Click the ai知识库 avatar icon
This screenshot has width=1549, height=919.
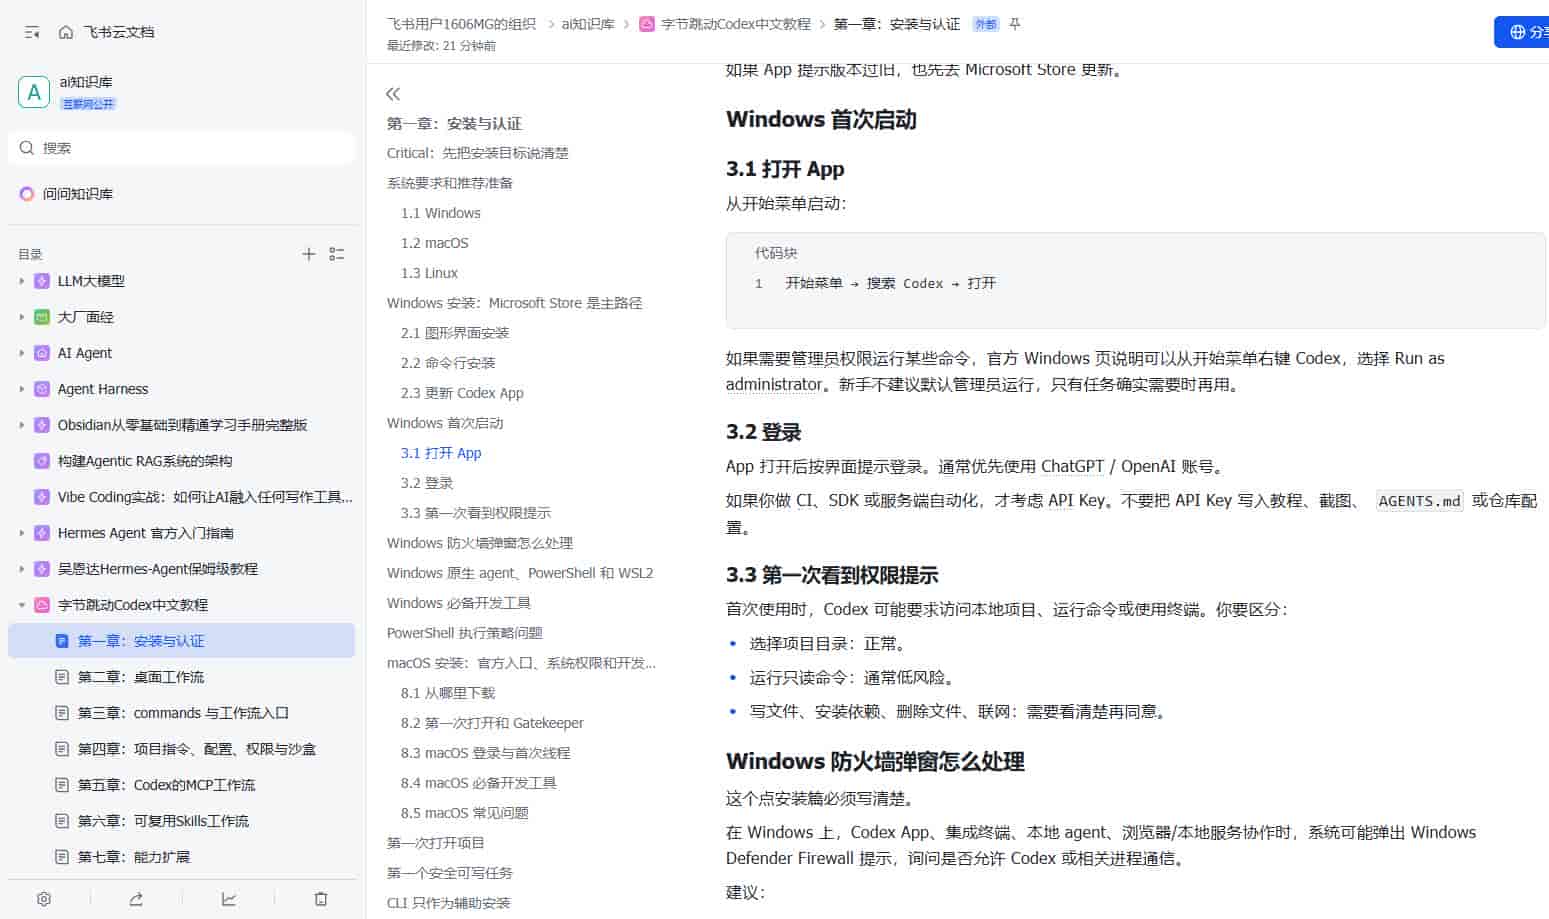point(34,92)
